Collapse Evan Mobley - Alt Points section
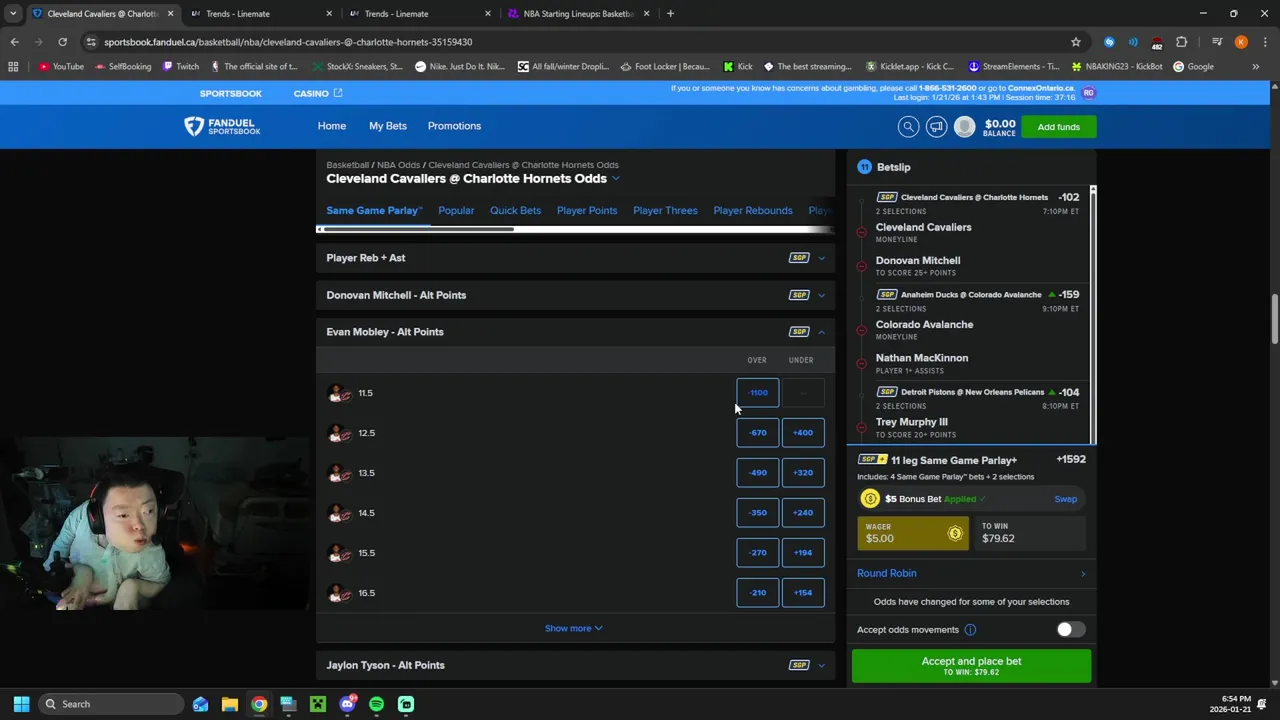This screenshot has height=720, width=1280. point(575,332)
